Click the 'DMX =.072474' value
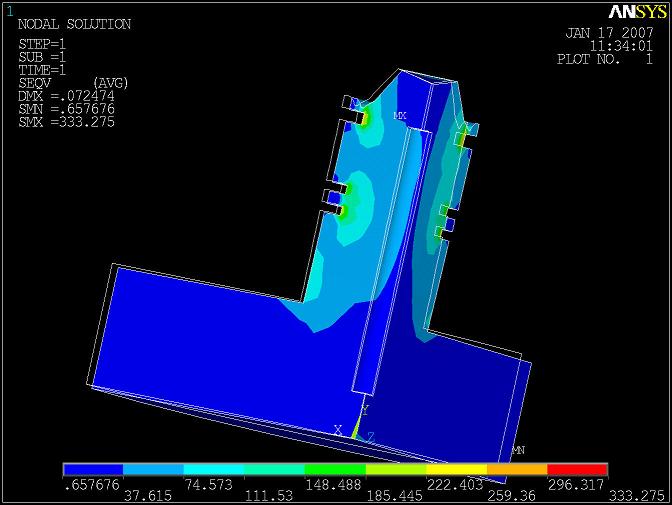The width and height of the screenshot is (672, 505). 66,96
